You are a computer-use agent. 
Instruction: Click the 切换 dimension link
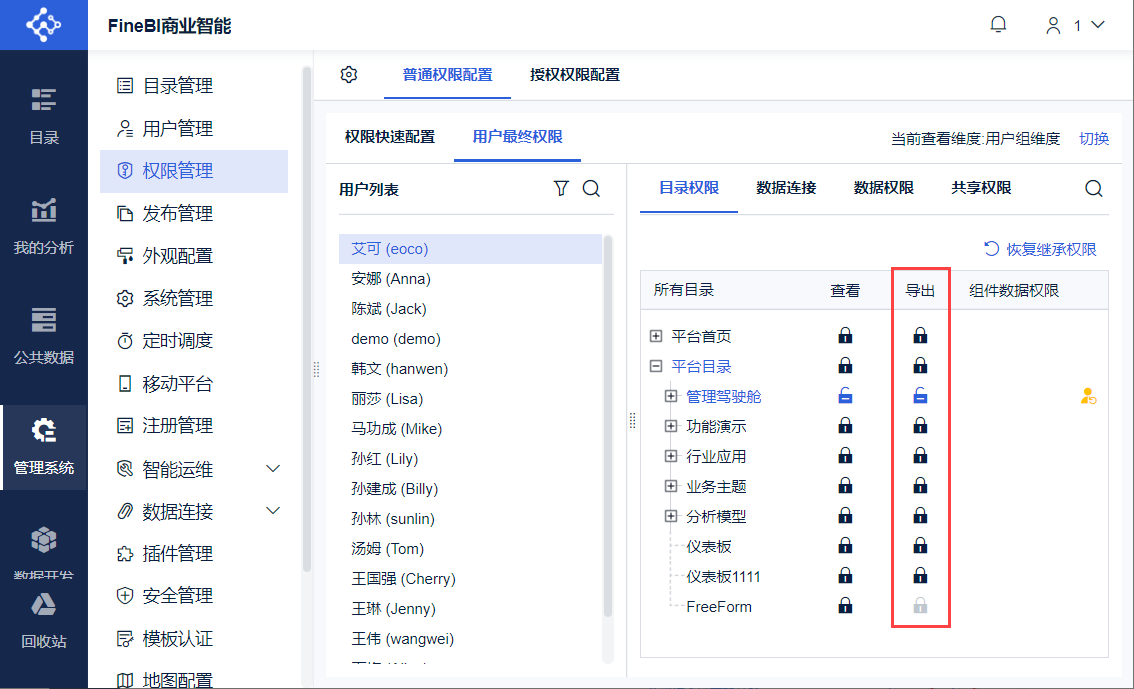pos(1094,138)
